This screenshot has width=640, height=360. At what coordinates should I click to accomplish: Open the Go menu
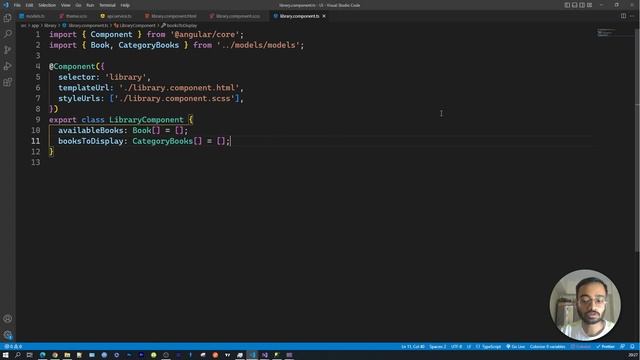[x=78, y=5]
